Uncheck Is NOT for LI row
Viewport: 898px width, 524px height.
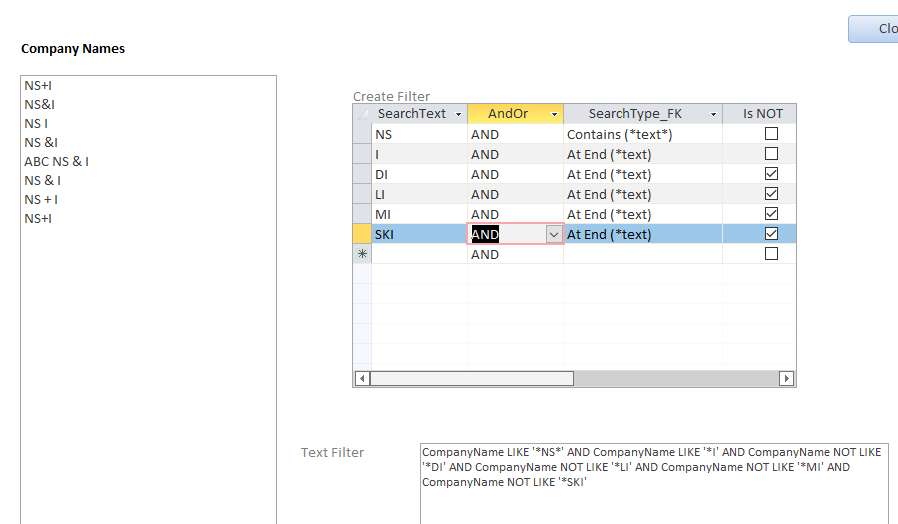click(771, 194)
